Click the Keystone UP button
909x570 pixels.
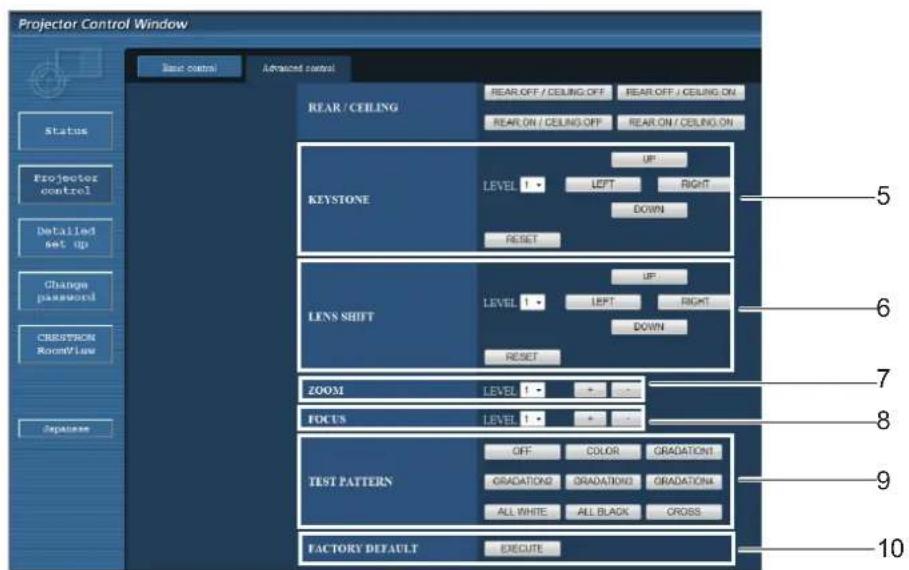649,159
